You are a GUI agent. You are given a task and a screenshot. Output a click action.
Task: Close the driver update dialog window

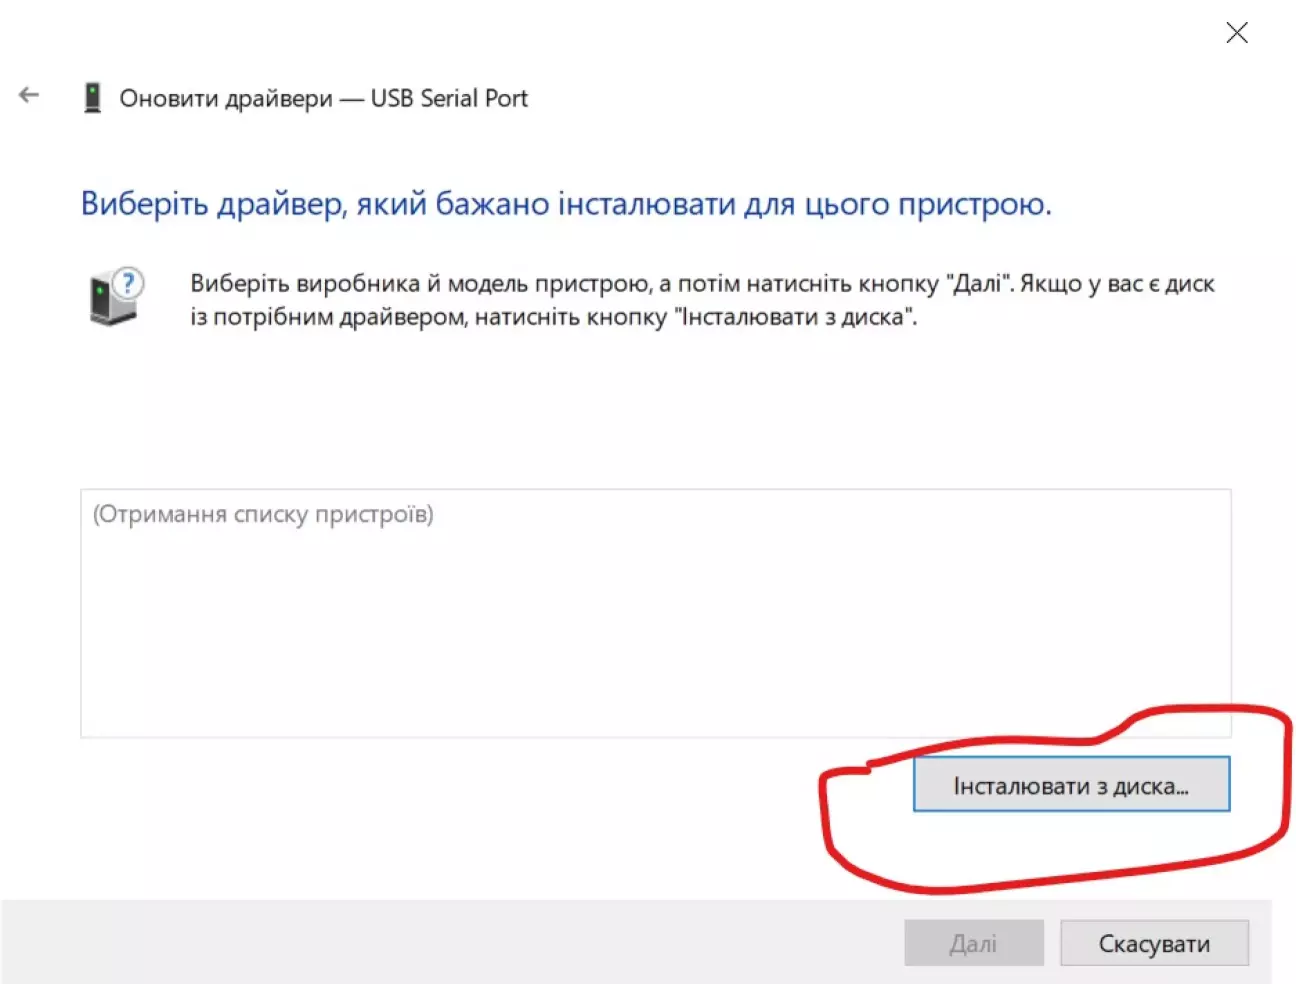point(1237,33)
